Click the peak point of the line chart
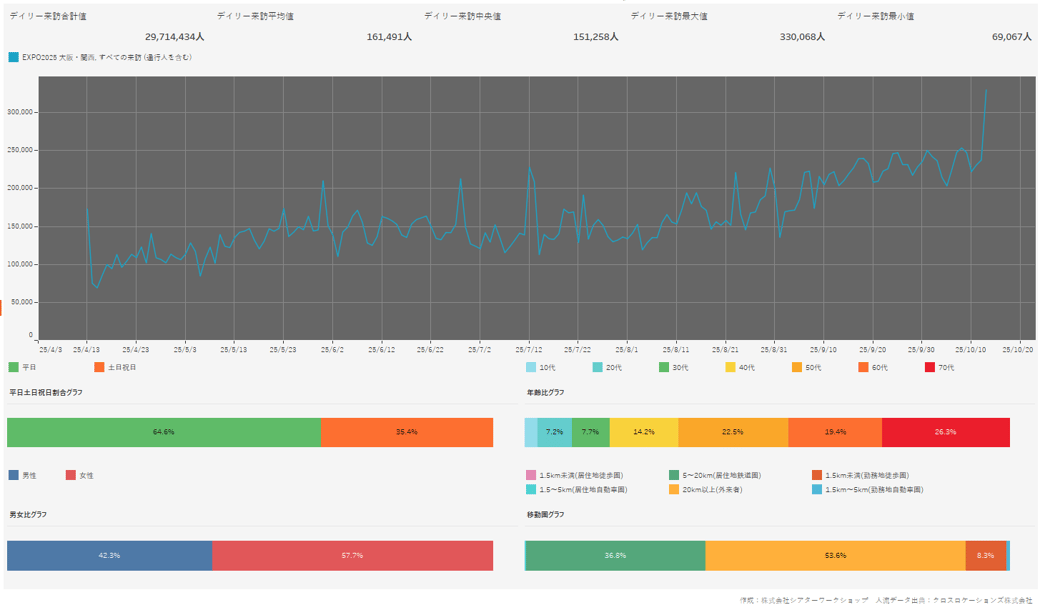The height and width of the screenshot is (615, 1040). [986, 90]
